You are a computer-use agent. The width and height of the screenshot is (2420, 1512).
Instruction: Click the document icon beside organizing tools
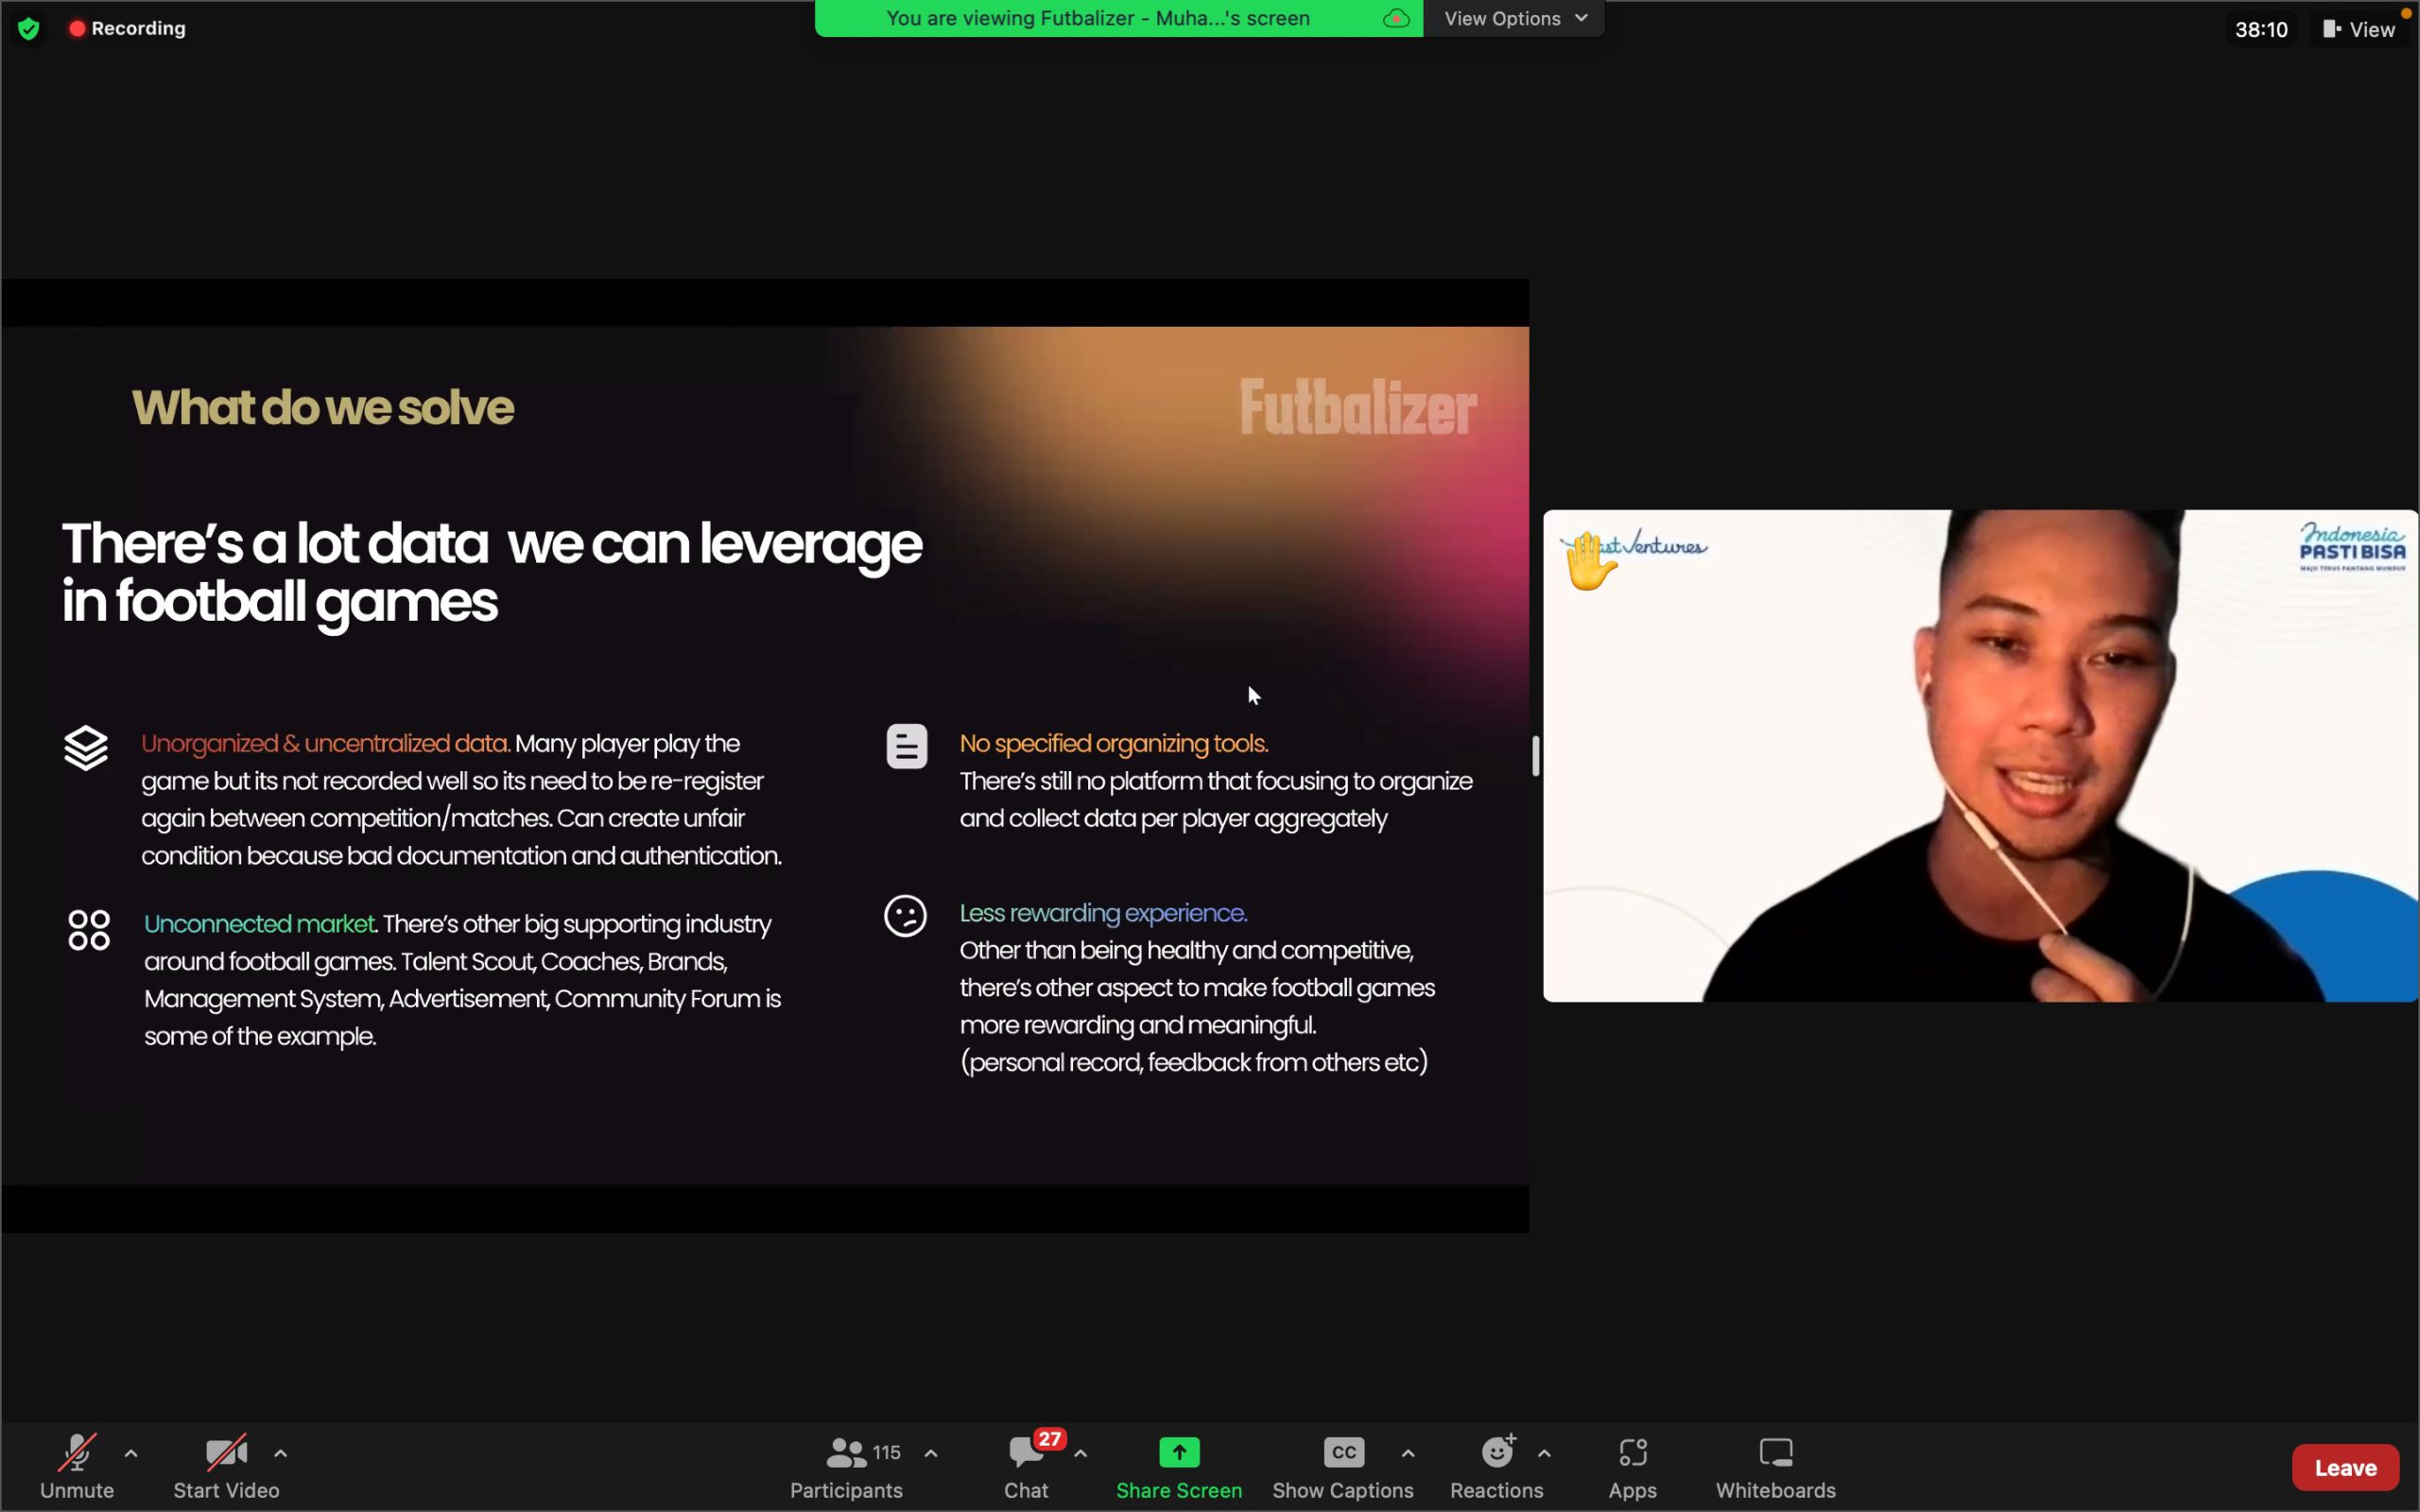click(x=907, y=746)
